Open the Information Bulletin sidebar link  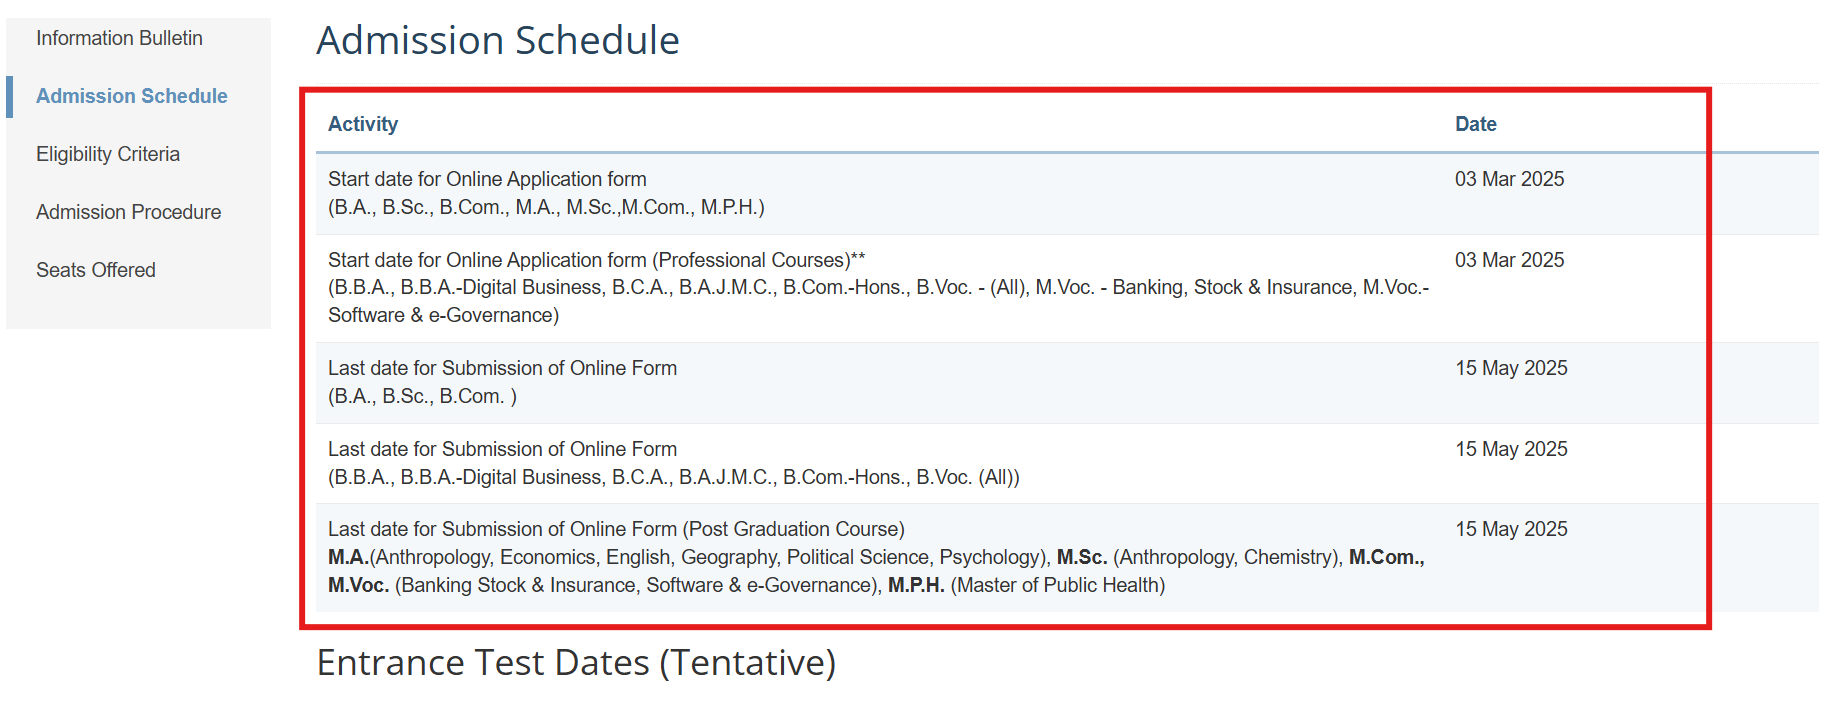[119, 38]
